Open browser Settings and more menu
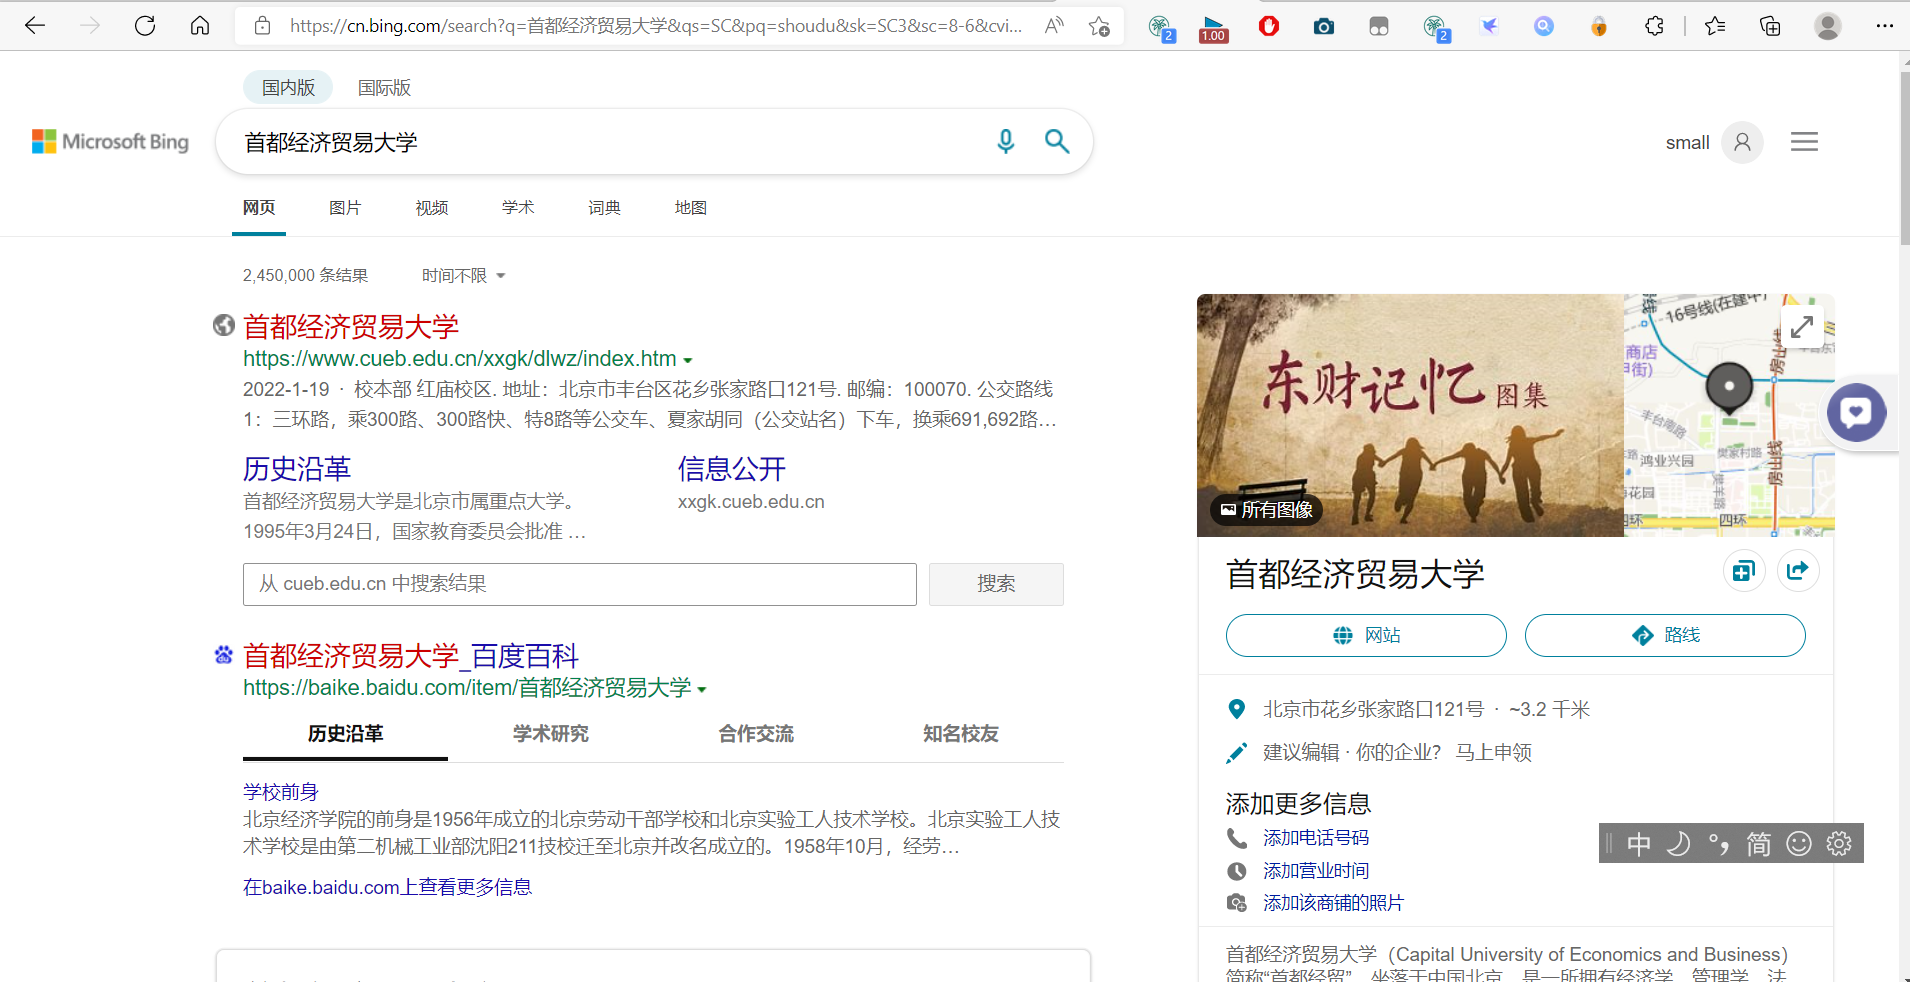Viewport: 1910px width, 982px height. point(1884,26)
